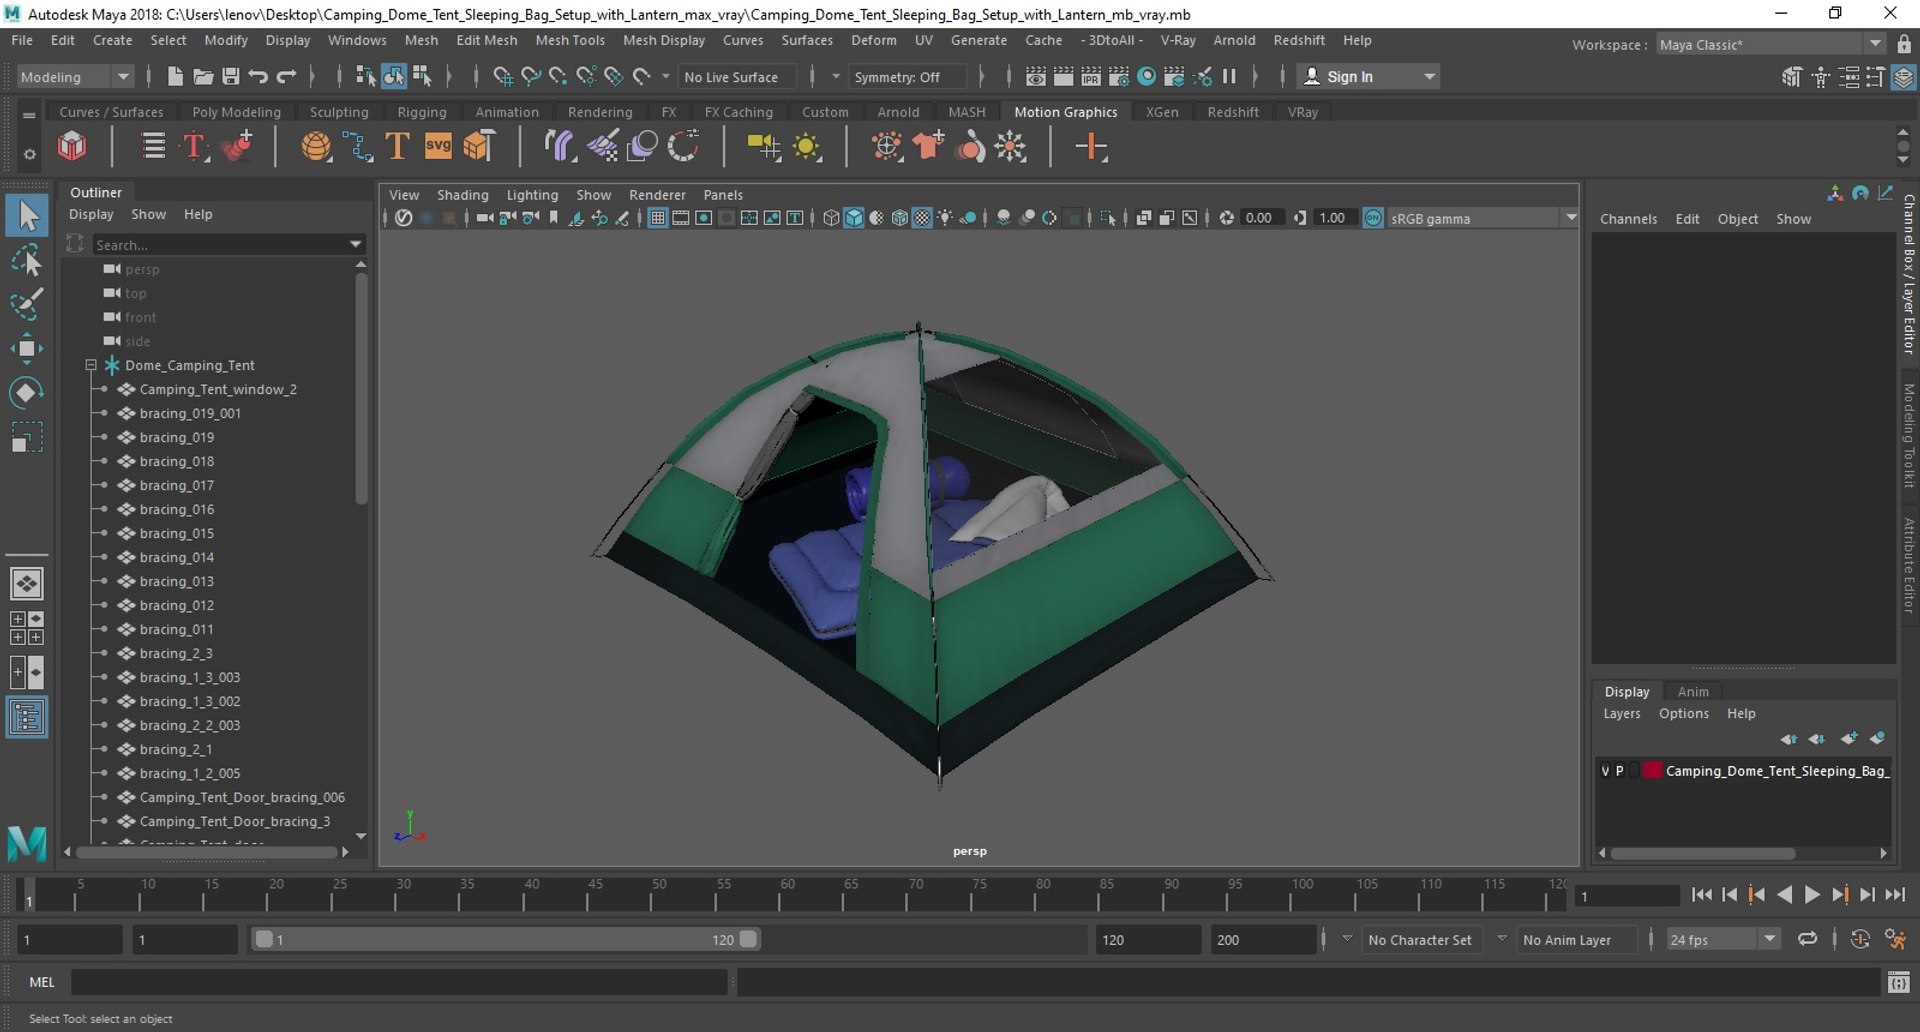Click the playback range slider bar
Screen dimensions: 1920x1032
504,939
